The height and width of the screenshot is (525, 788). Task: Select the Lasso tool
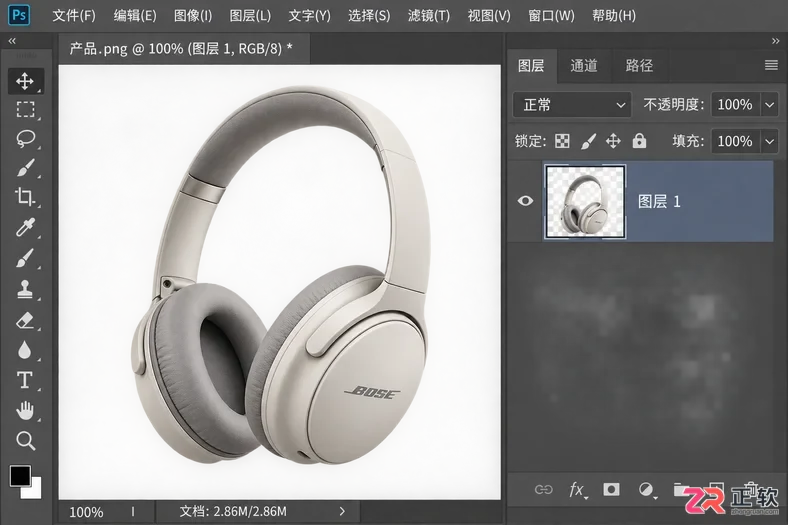[x=25, y=139]
